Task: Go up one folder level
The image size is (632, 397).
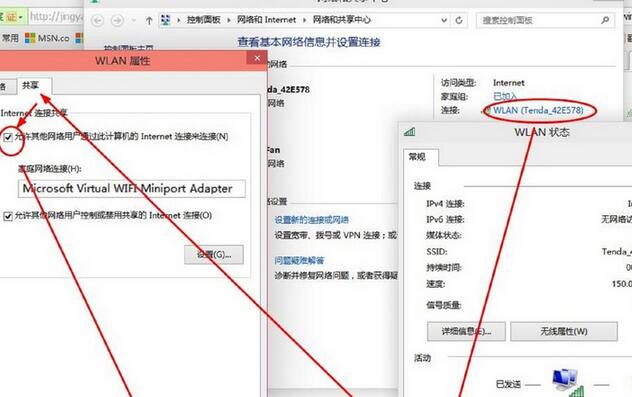Action: (149, 21)
